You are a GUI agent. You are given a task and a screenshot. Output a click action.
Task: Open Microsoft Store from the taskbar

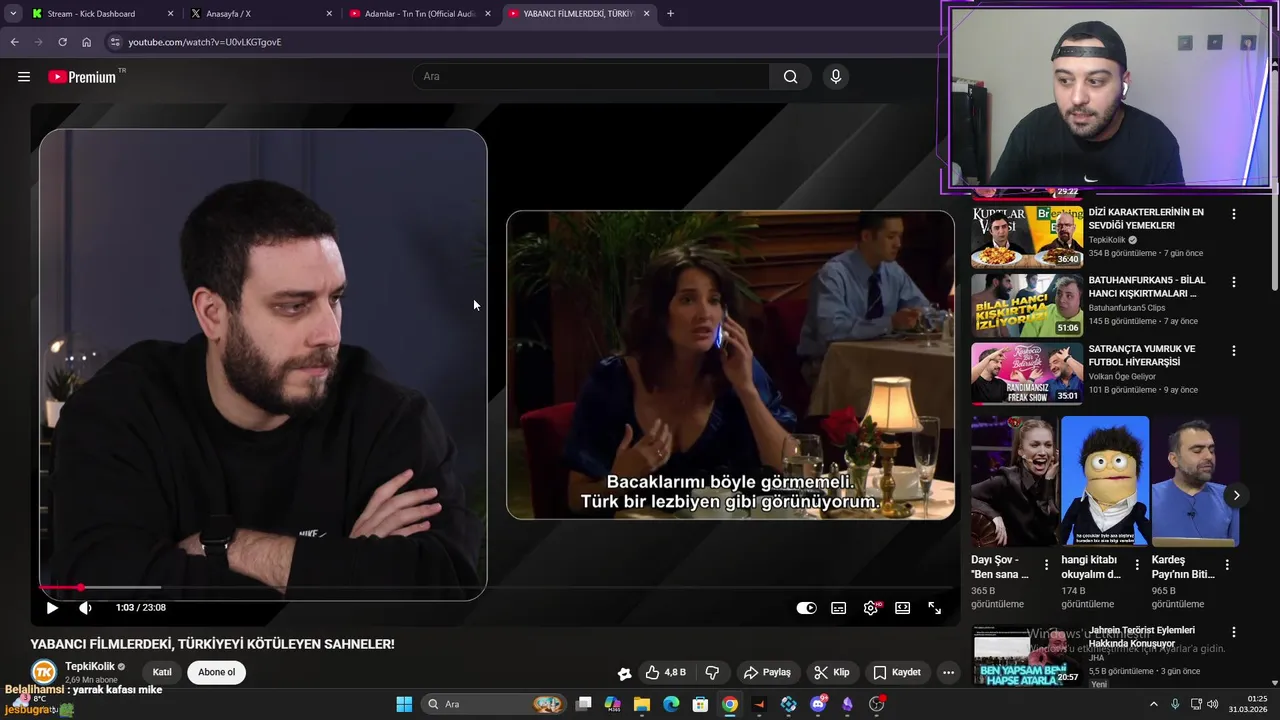701,704
